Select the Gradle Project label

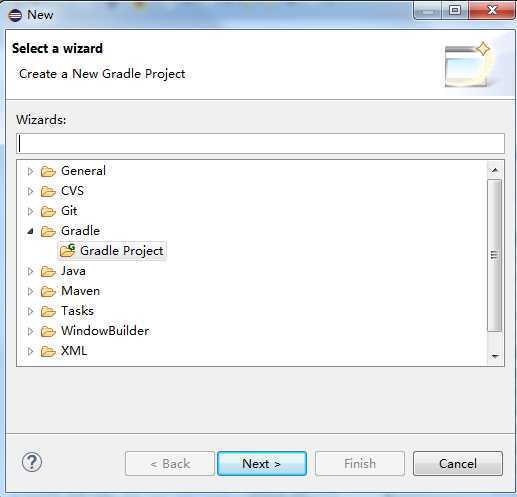click(x=122, y=251)
